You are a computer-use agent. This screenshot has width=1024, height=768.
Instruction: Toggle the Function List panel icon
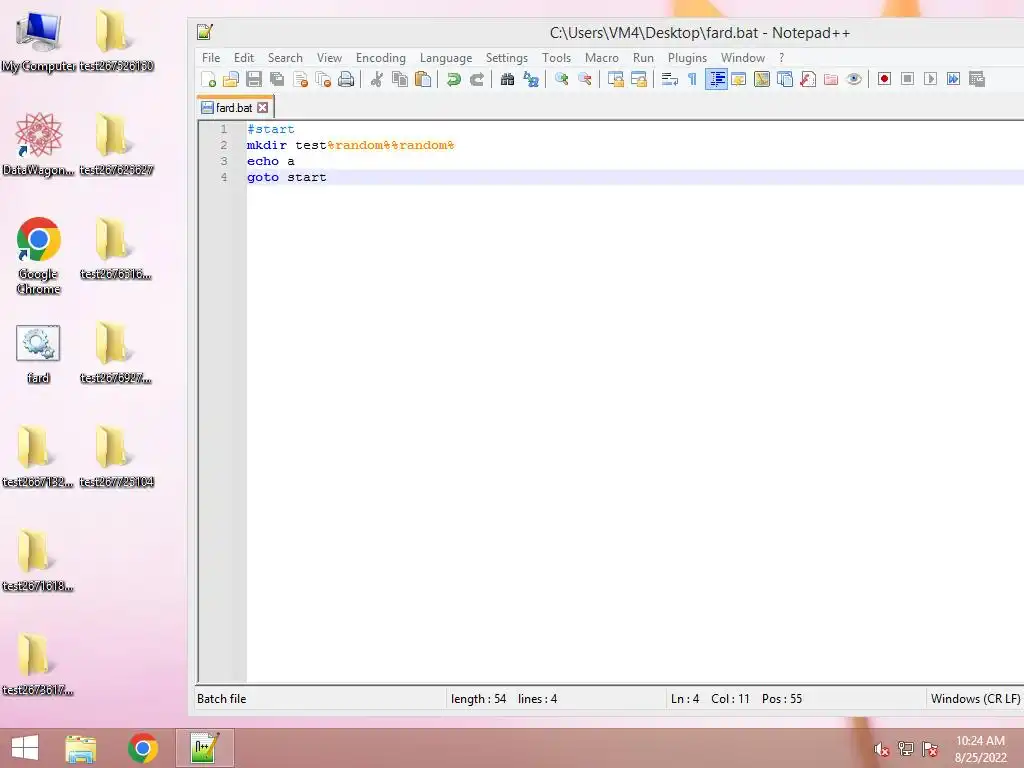pos(808,80)
